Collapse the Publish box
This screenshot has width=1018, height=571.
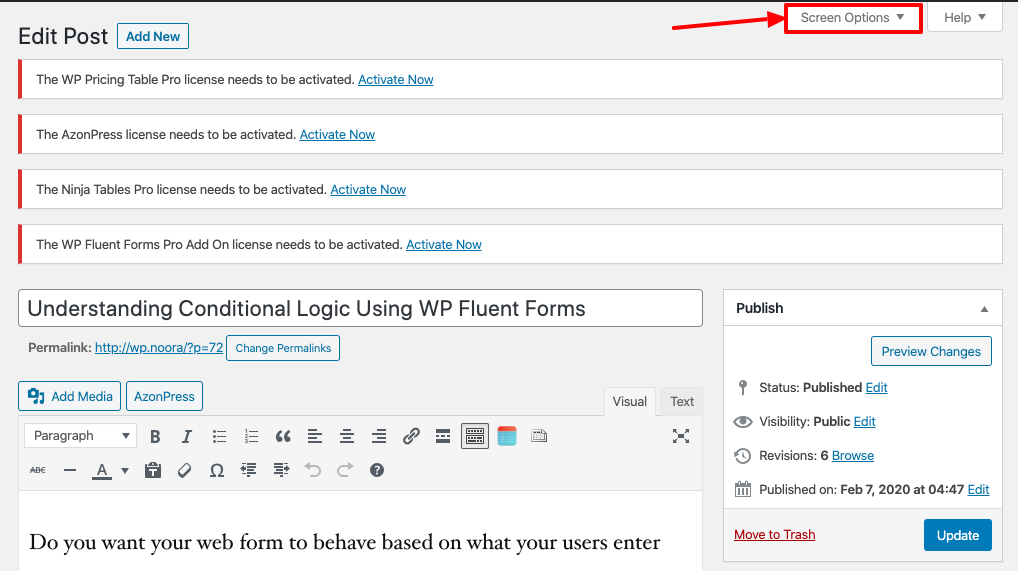(x=984, y=309)
